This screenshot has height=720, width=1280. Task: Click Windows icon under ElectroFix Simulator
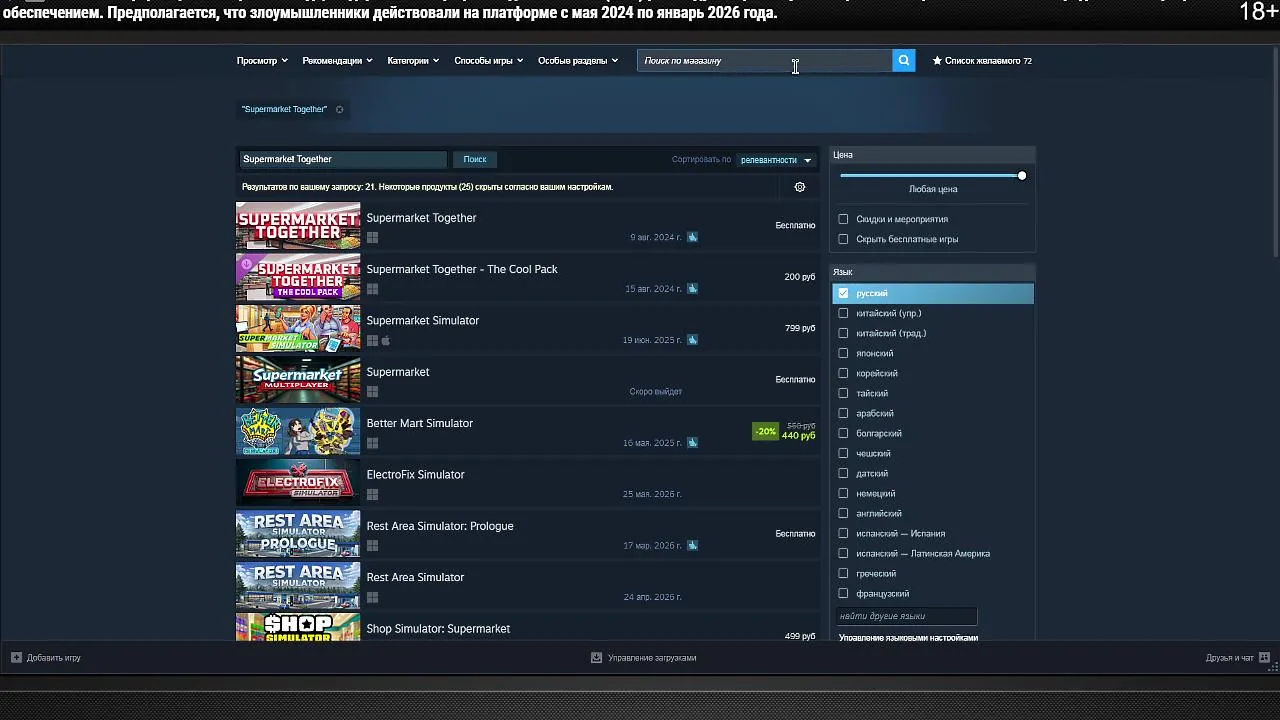point(372,495)
